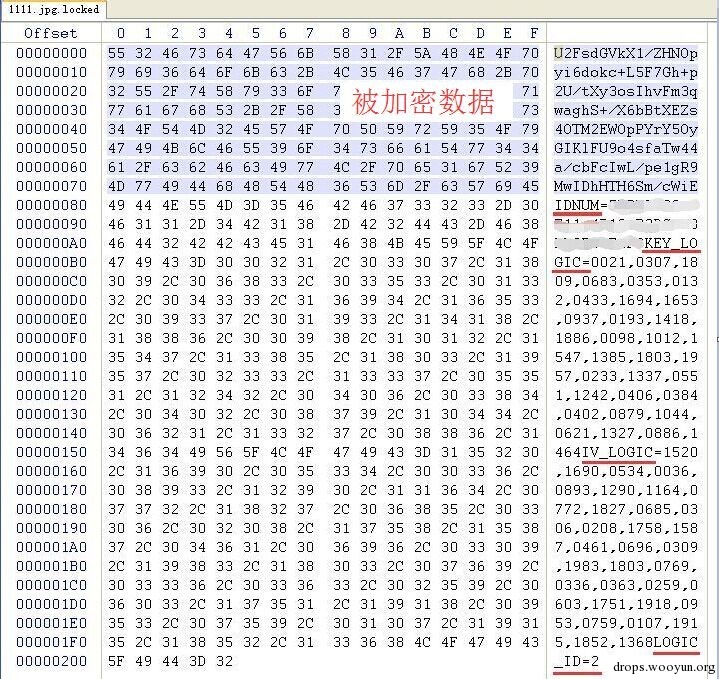
Task: Select ASCII text '06,0208,1758,158'
Action: (x=626, y=529)
